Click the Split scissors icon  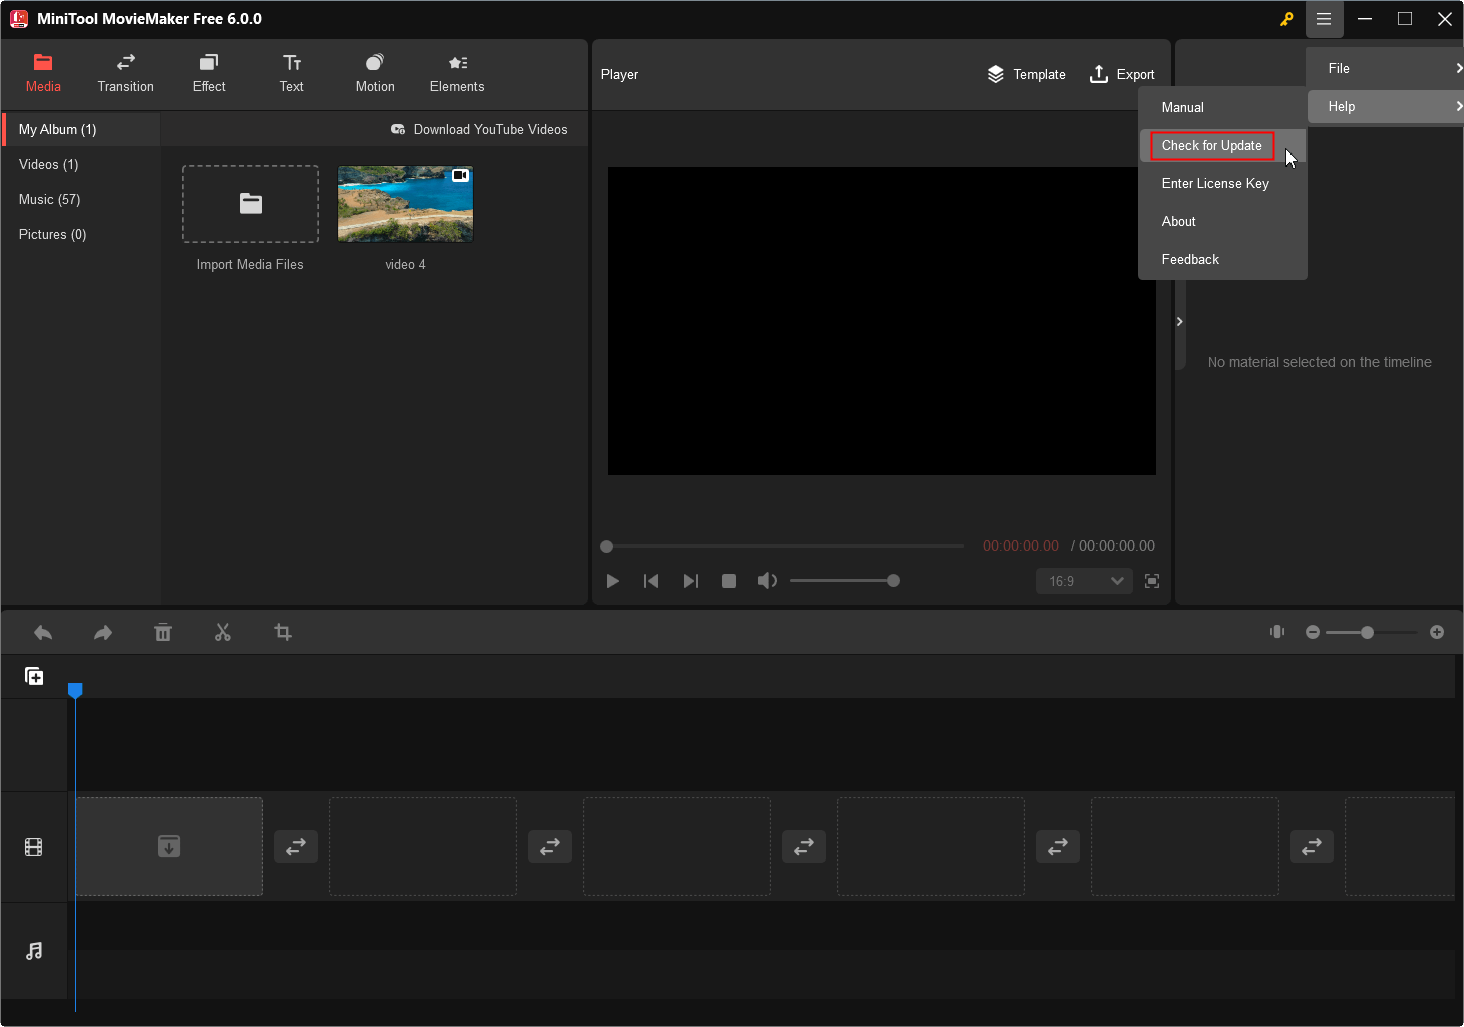(x=223, y=632)
